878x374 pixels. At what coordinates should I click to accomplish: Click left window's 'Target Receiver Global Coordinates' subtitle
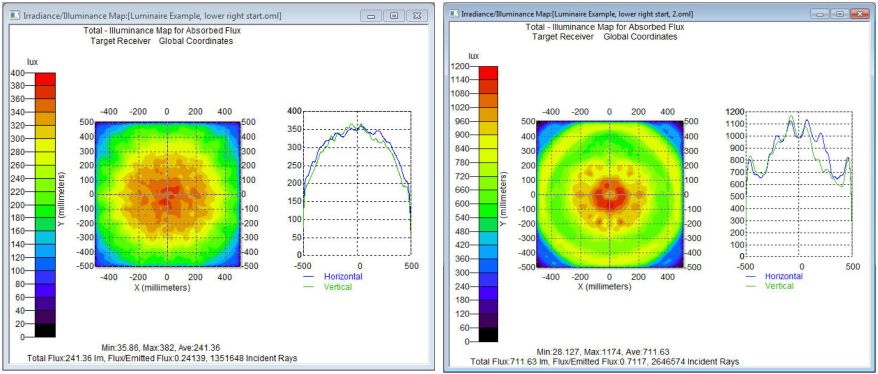point(162,41)
